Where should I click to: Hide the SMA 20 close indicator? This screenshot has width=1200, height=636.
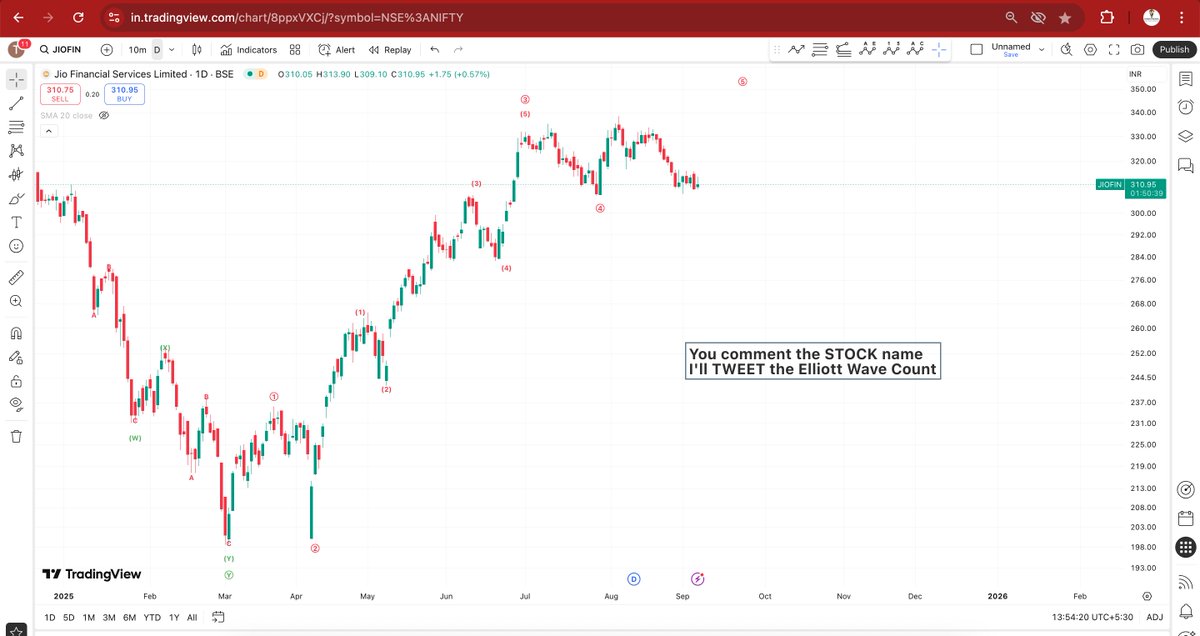[x=104, y=115]
